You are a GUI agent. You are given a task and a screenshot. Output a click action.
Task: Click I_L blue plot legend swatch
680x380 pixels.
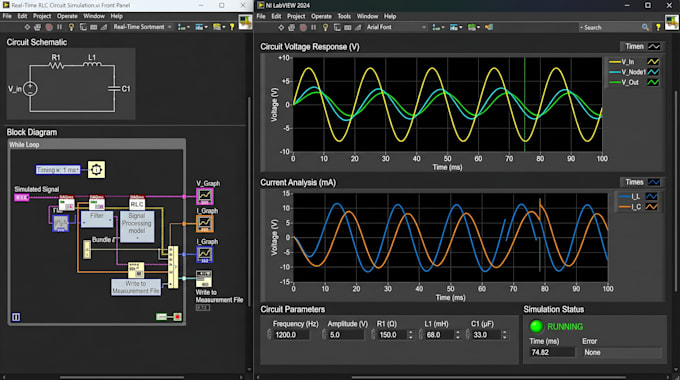point(652,197)
